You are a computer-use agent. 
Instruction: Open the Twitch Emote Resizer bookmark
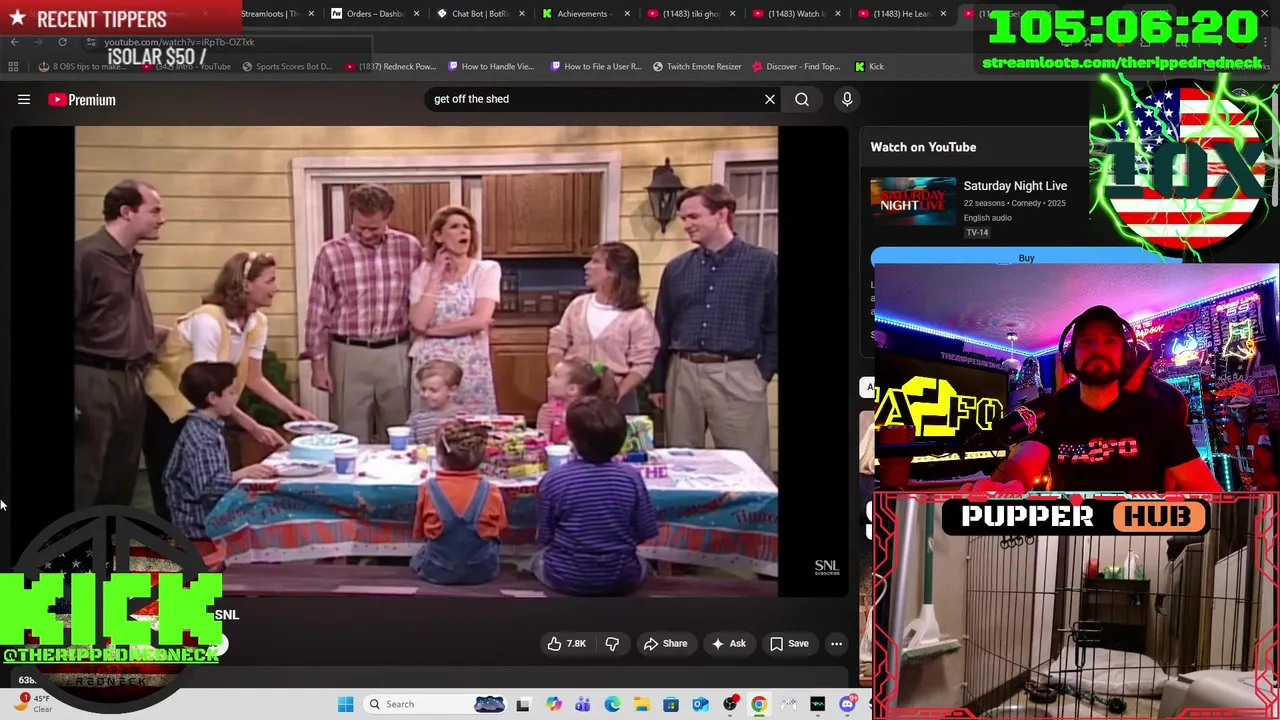click(x=697, y=67)
